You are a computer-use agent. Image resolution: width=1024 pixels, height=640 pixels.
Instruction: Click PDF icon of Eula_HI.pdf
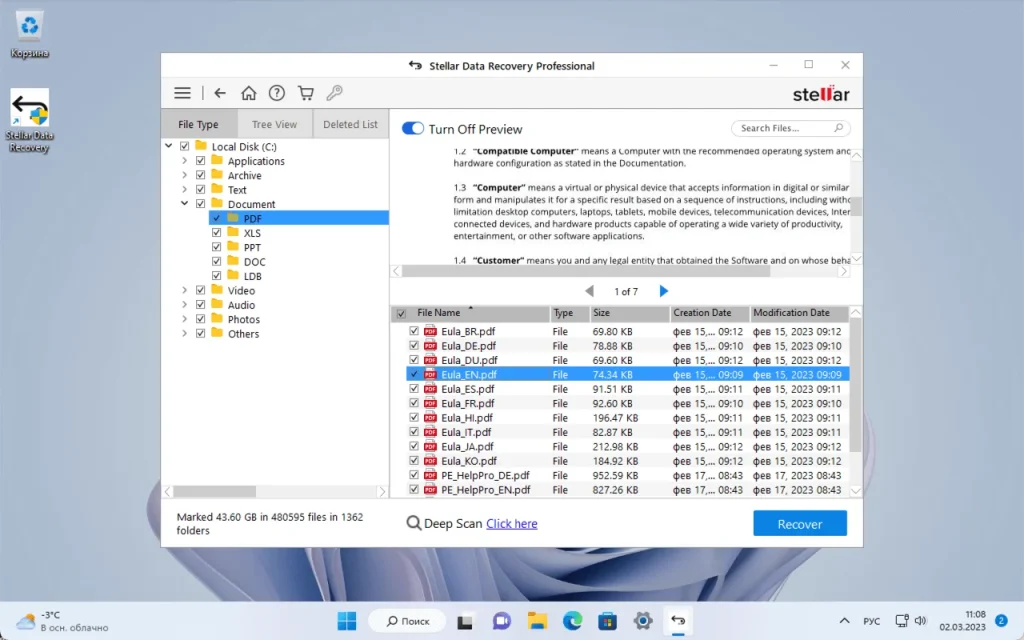tap(430, 417)
